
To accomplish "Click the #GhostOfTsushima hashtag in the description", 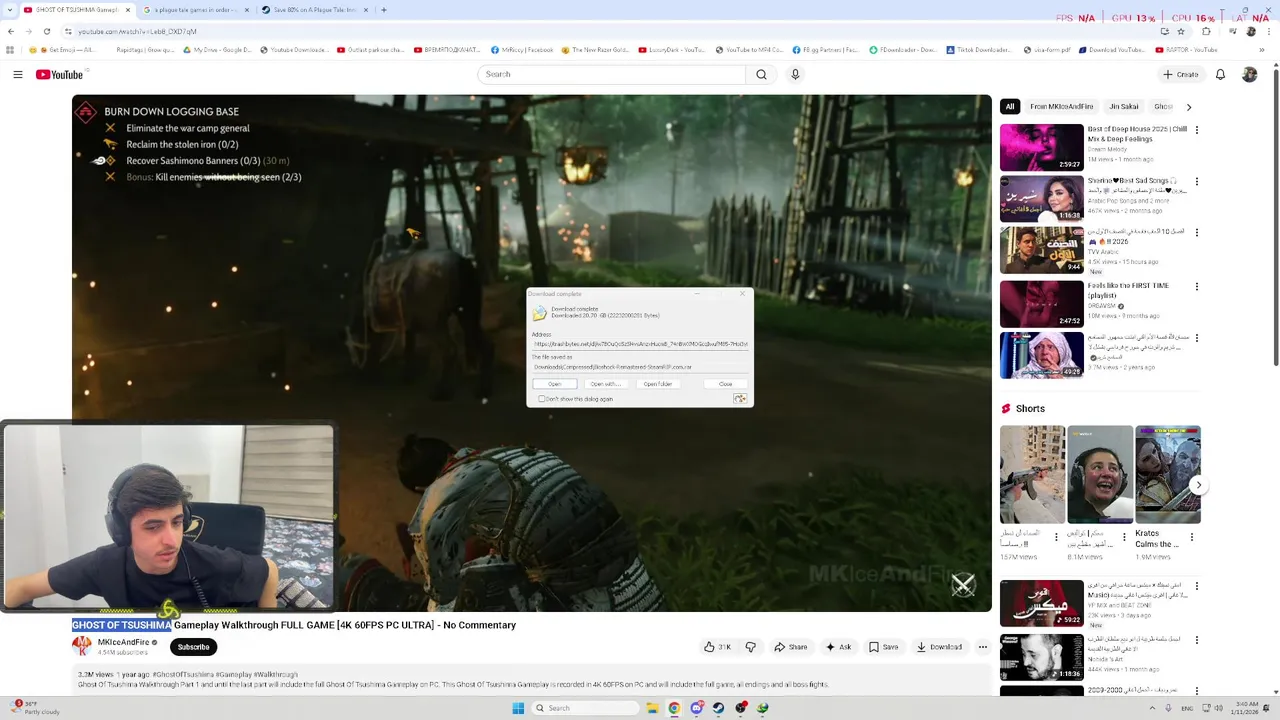I will click(x=183, y=675).
